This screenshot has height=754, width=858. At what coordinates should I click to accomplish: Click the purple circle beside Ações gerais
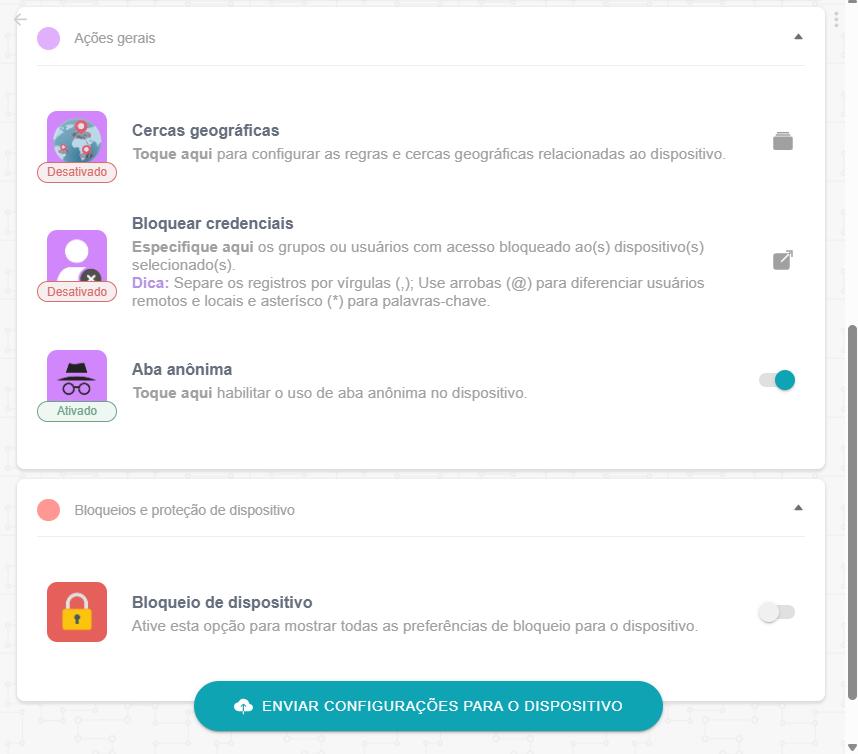click(x=48, y=38)
